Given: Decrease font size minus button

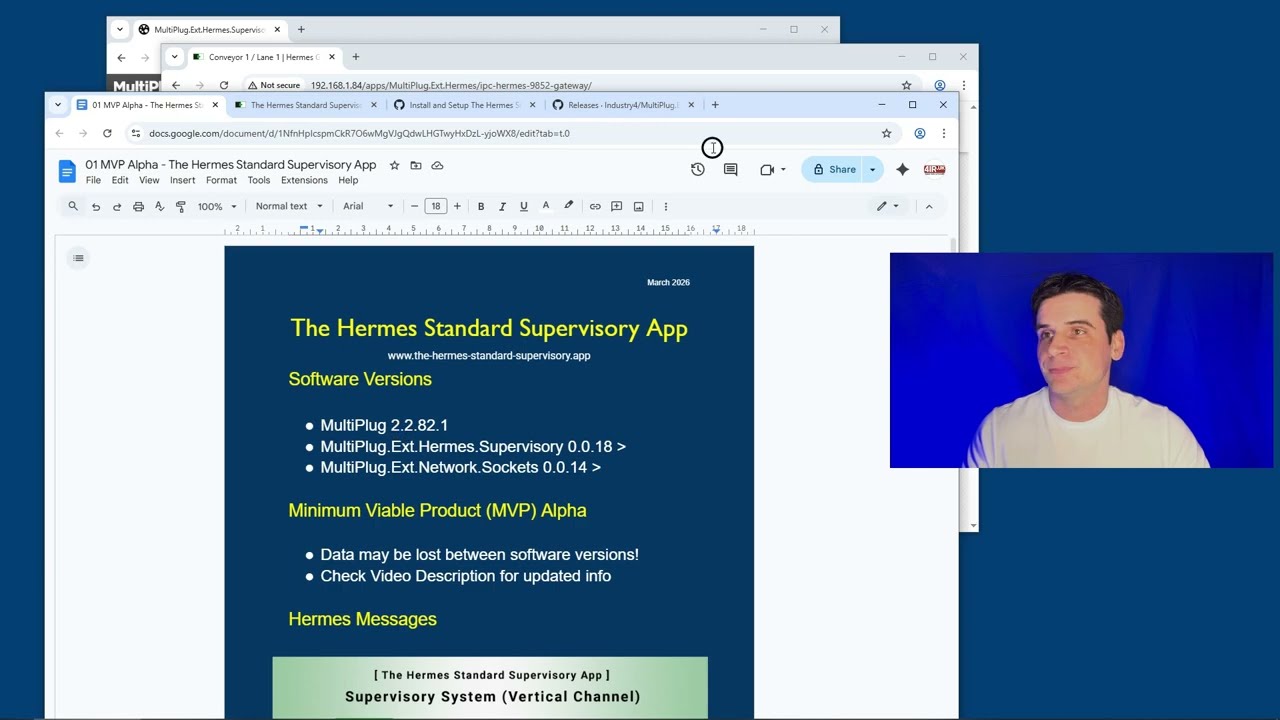Looking at the screenshot, I should coord(414,206).
